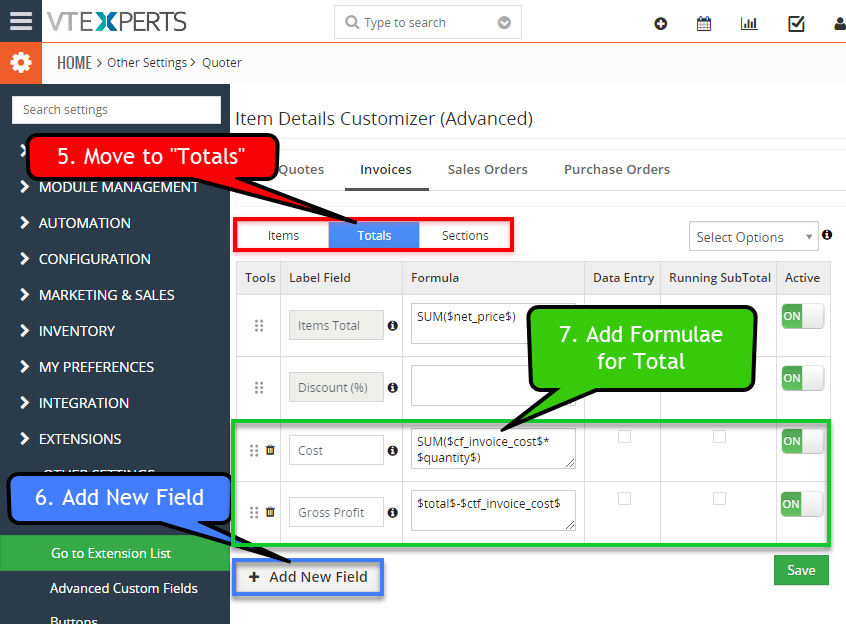Open the reports bar chart icon
846x624 pixels.
[x=749, y=23]
